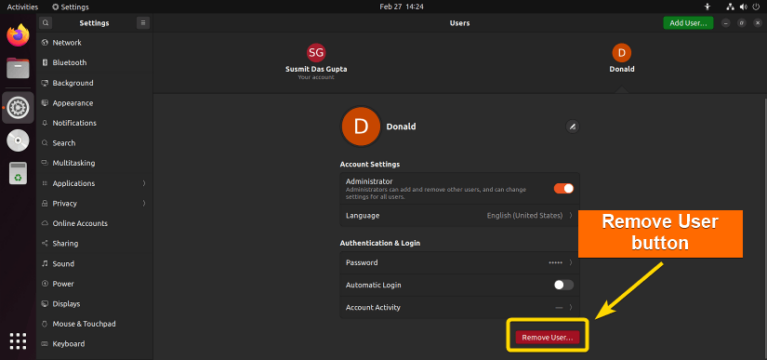Open the clock Feb 27 14:24
767x360 pixels.
point(401,7)
